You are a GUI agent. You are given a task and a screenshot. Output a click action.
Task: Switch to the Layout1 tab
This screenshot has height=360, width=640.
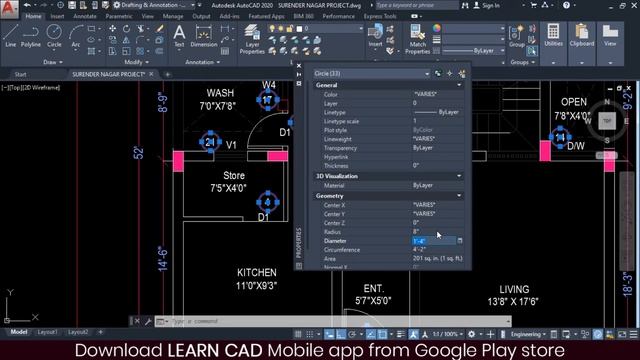(47, 332)
